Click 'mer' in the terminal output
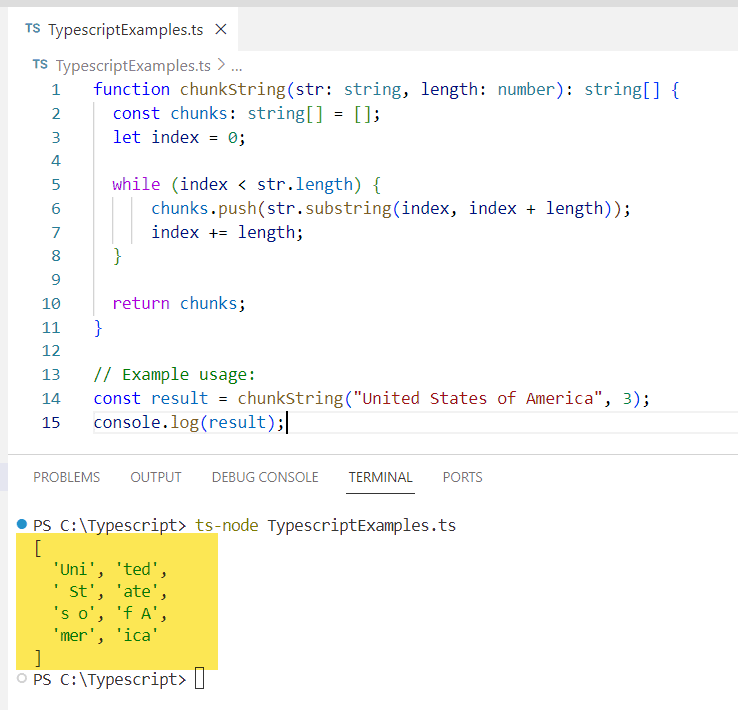738x710 pixels. 74,636
